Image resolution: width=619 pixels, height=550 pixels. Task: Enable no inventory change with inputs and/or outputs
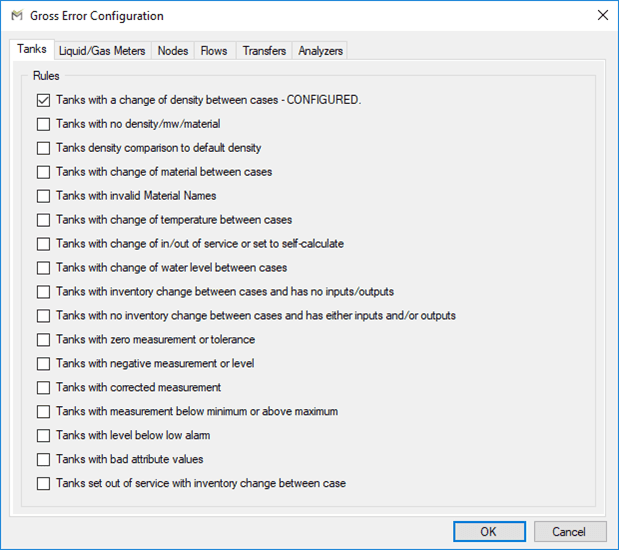pos(43,316)
